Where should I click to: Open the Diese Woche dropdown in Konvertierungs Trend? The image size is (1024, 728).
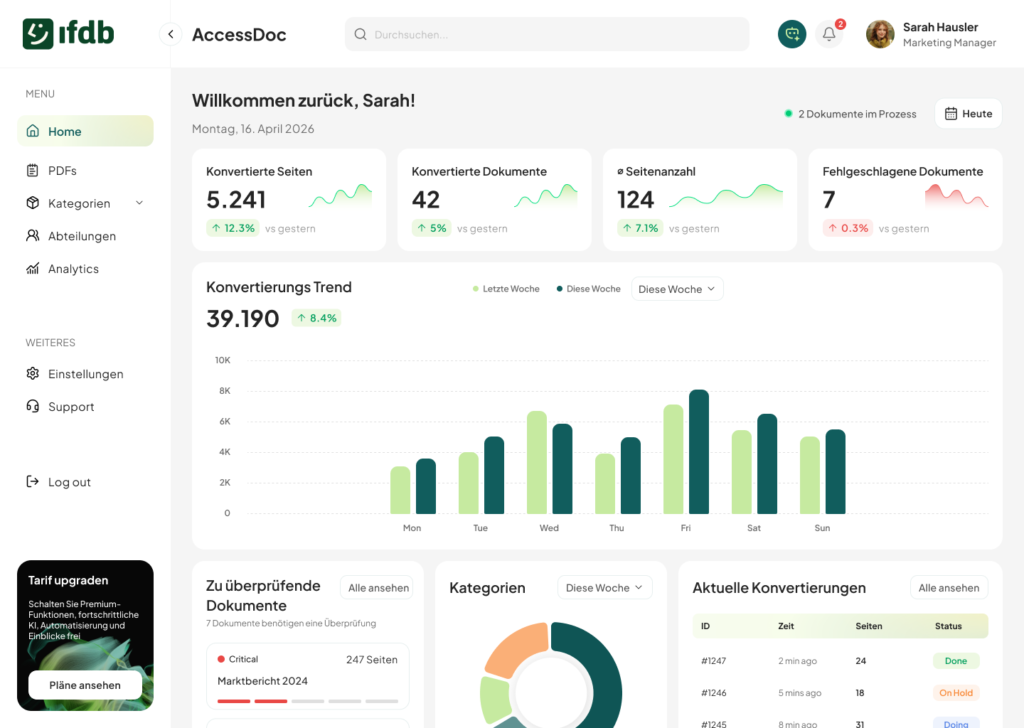pos(677,289)
